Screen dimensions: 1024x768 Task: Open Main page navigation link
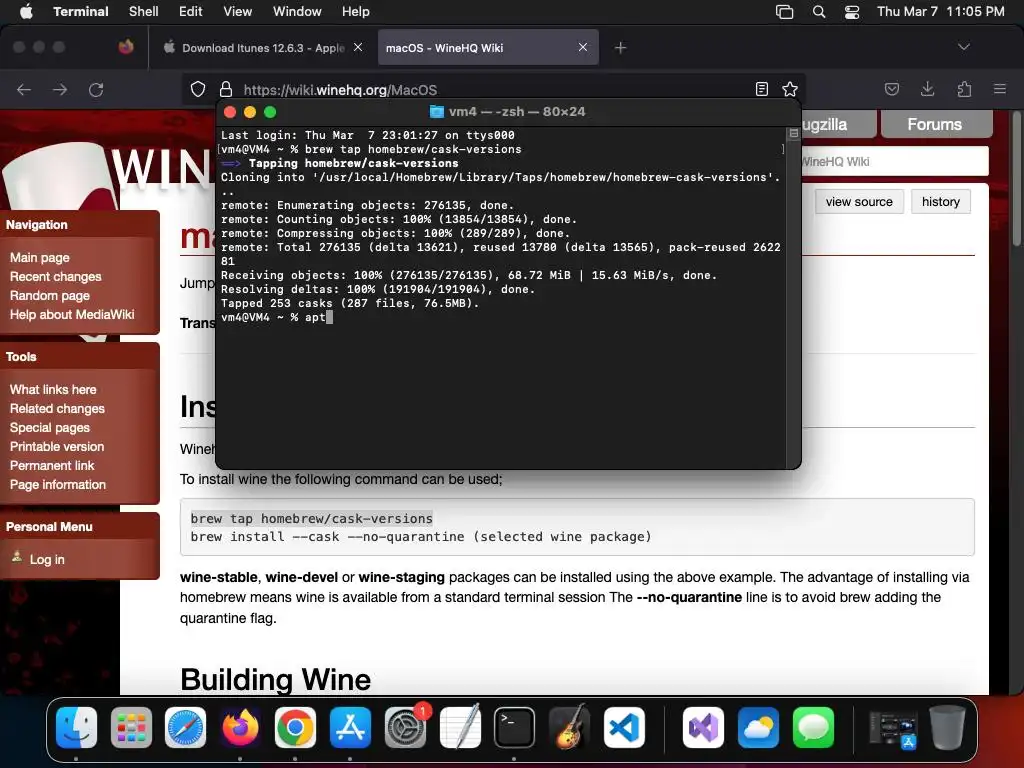(x=40, y=257)
